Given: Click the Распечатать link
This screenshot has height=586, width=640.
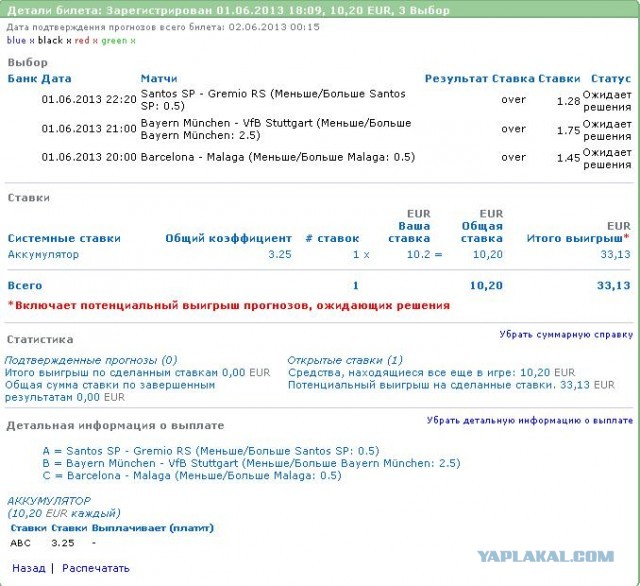Looking at the screenshot, I should pos(96,568).
